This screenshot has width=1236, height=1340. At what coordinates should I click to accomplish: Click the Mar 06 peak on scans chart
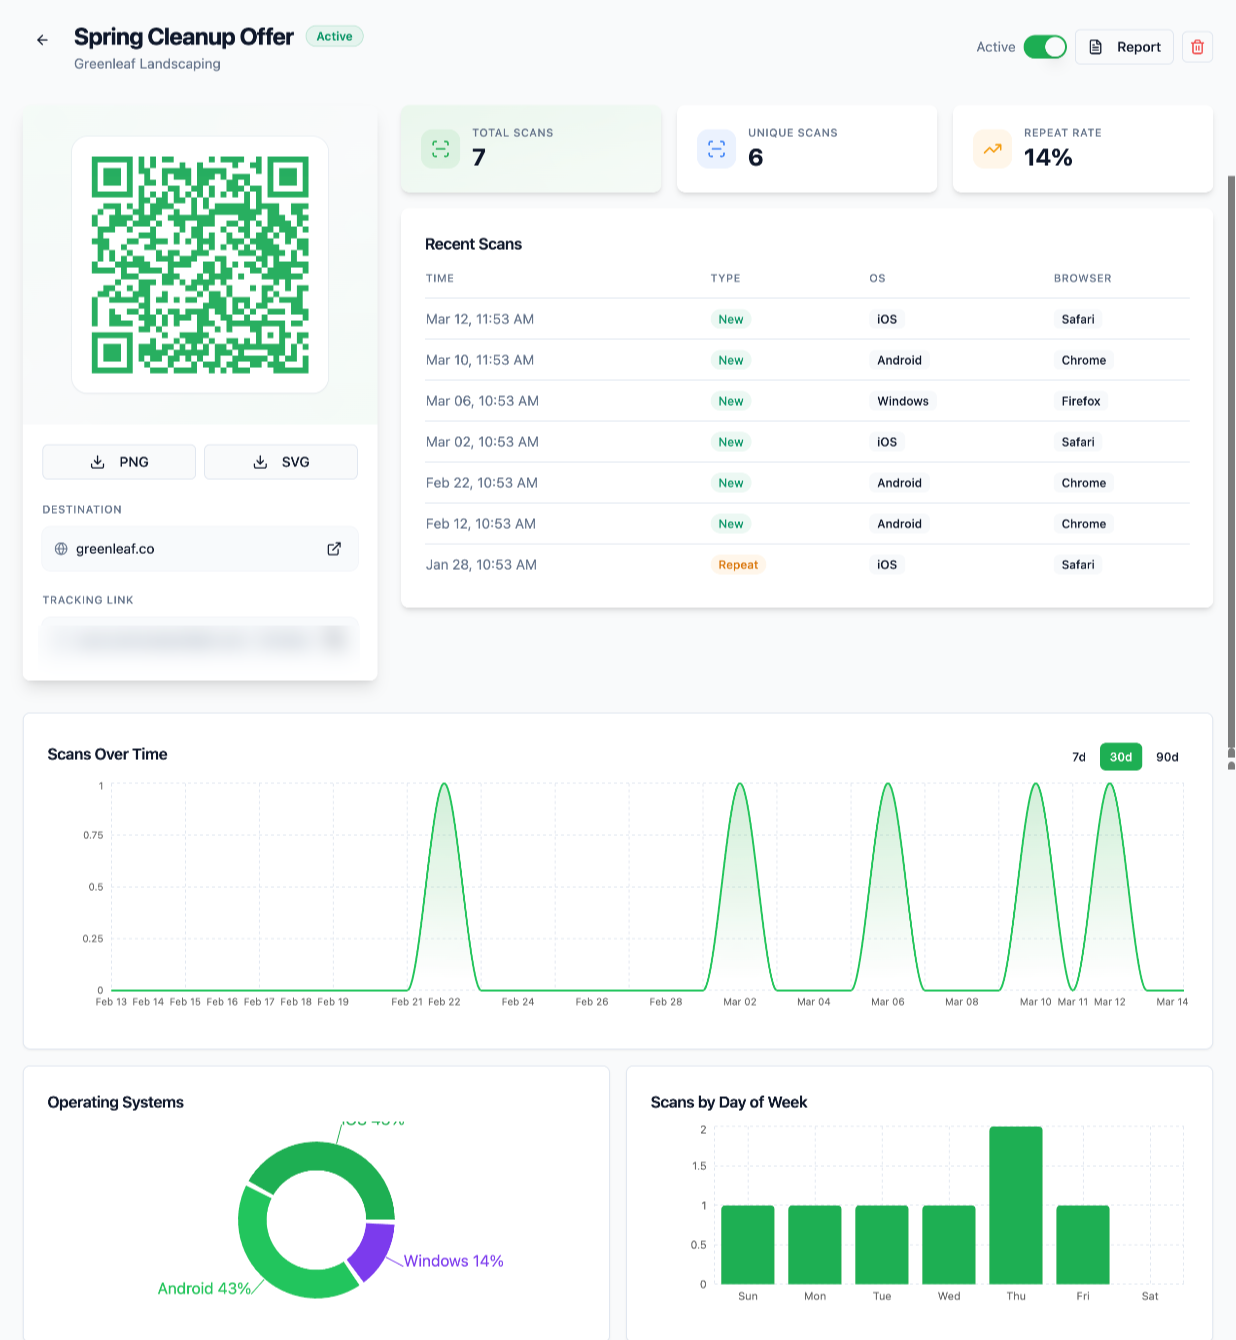tap(887, 784)
